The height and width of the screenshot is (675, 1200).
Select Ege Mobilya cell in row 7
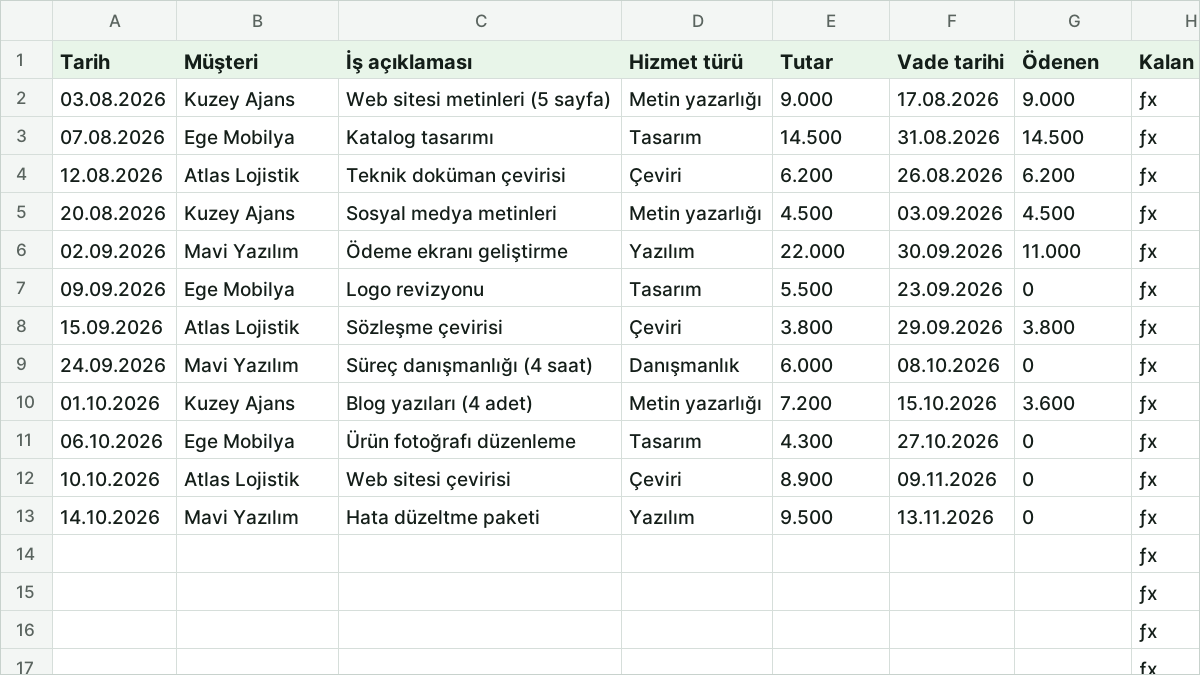[258, 289]
